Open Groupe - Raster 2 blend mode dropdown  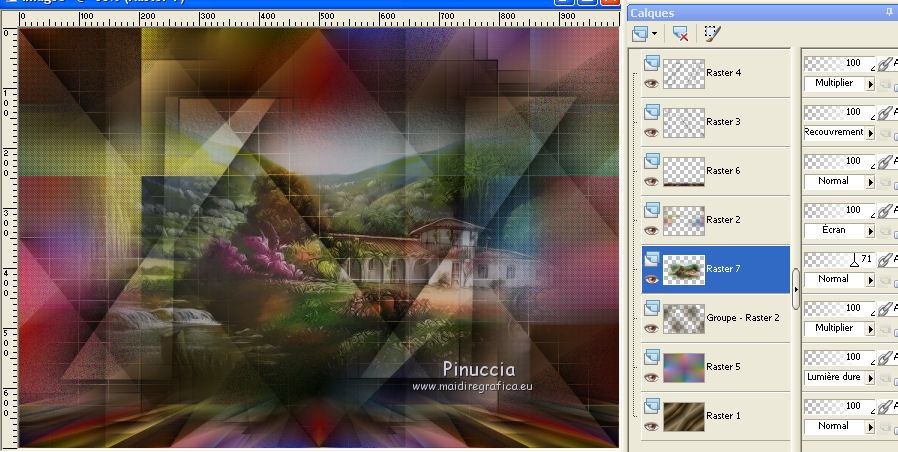[x=870, y=329]
